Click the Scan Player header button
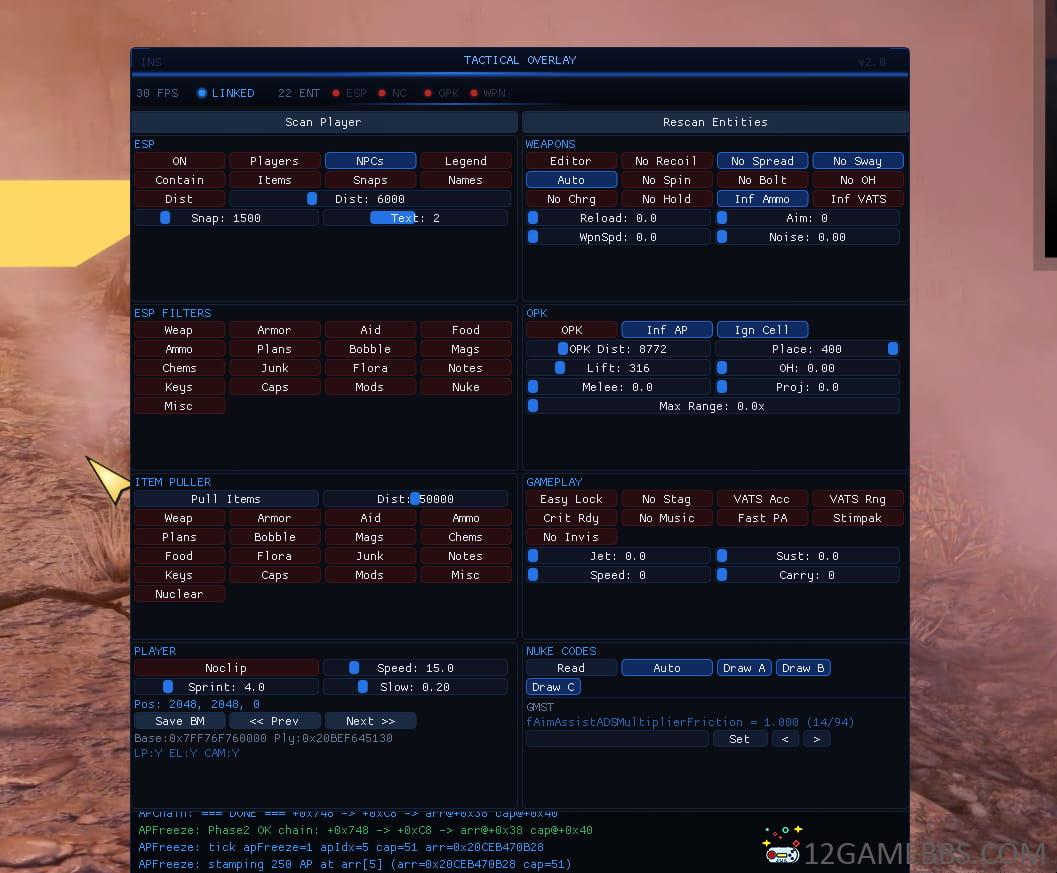Image resolution: width=1057 pixels, height=873 pixels. click(x=323, y=122)
